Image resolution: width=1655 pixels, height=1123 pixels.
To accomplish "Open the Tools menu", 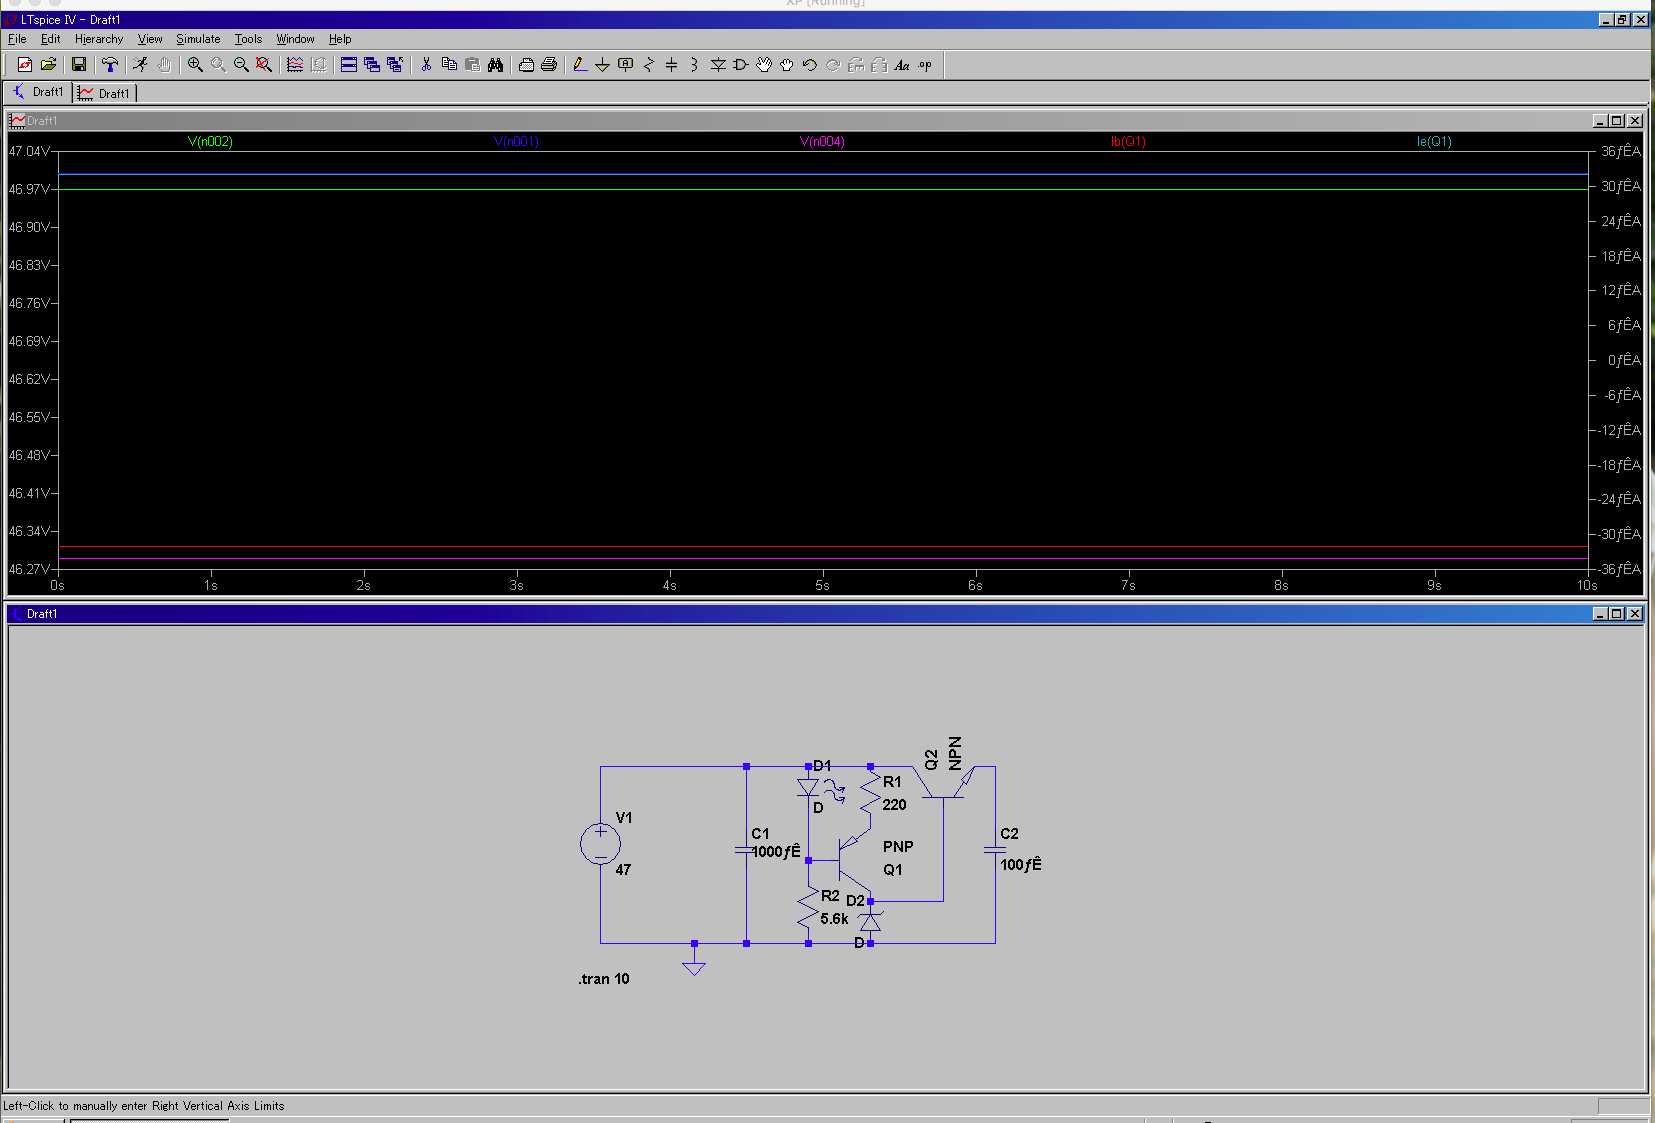I will tap(248, 39).
